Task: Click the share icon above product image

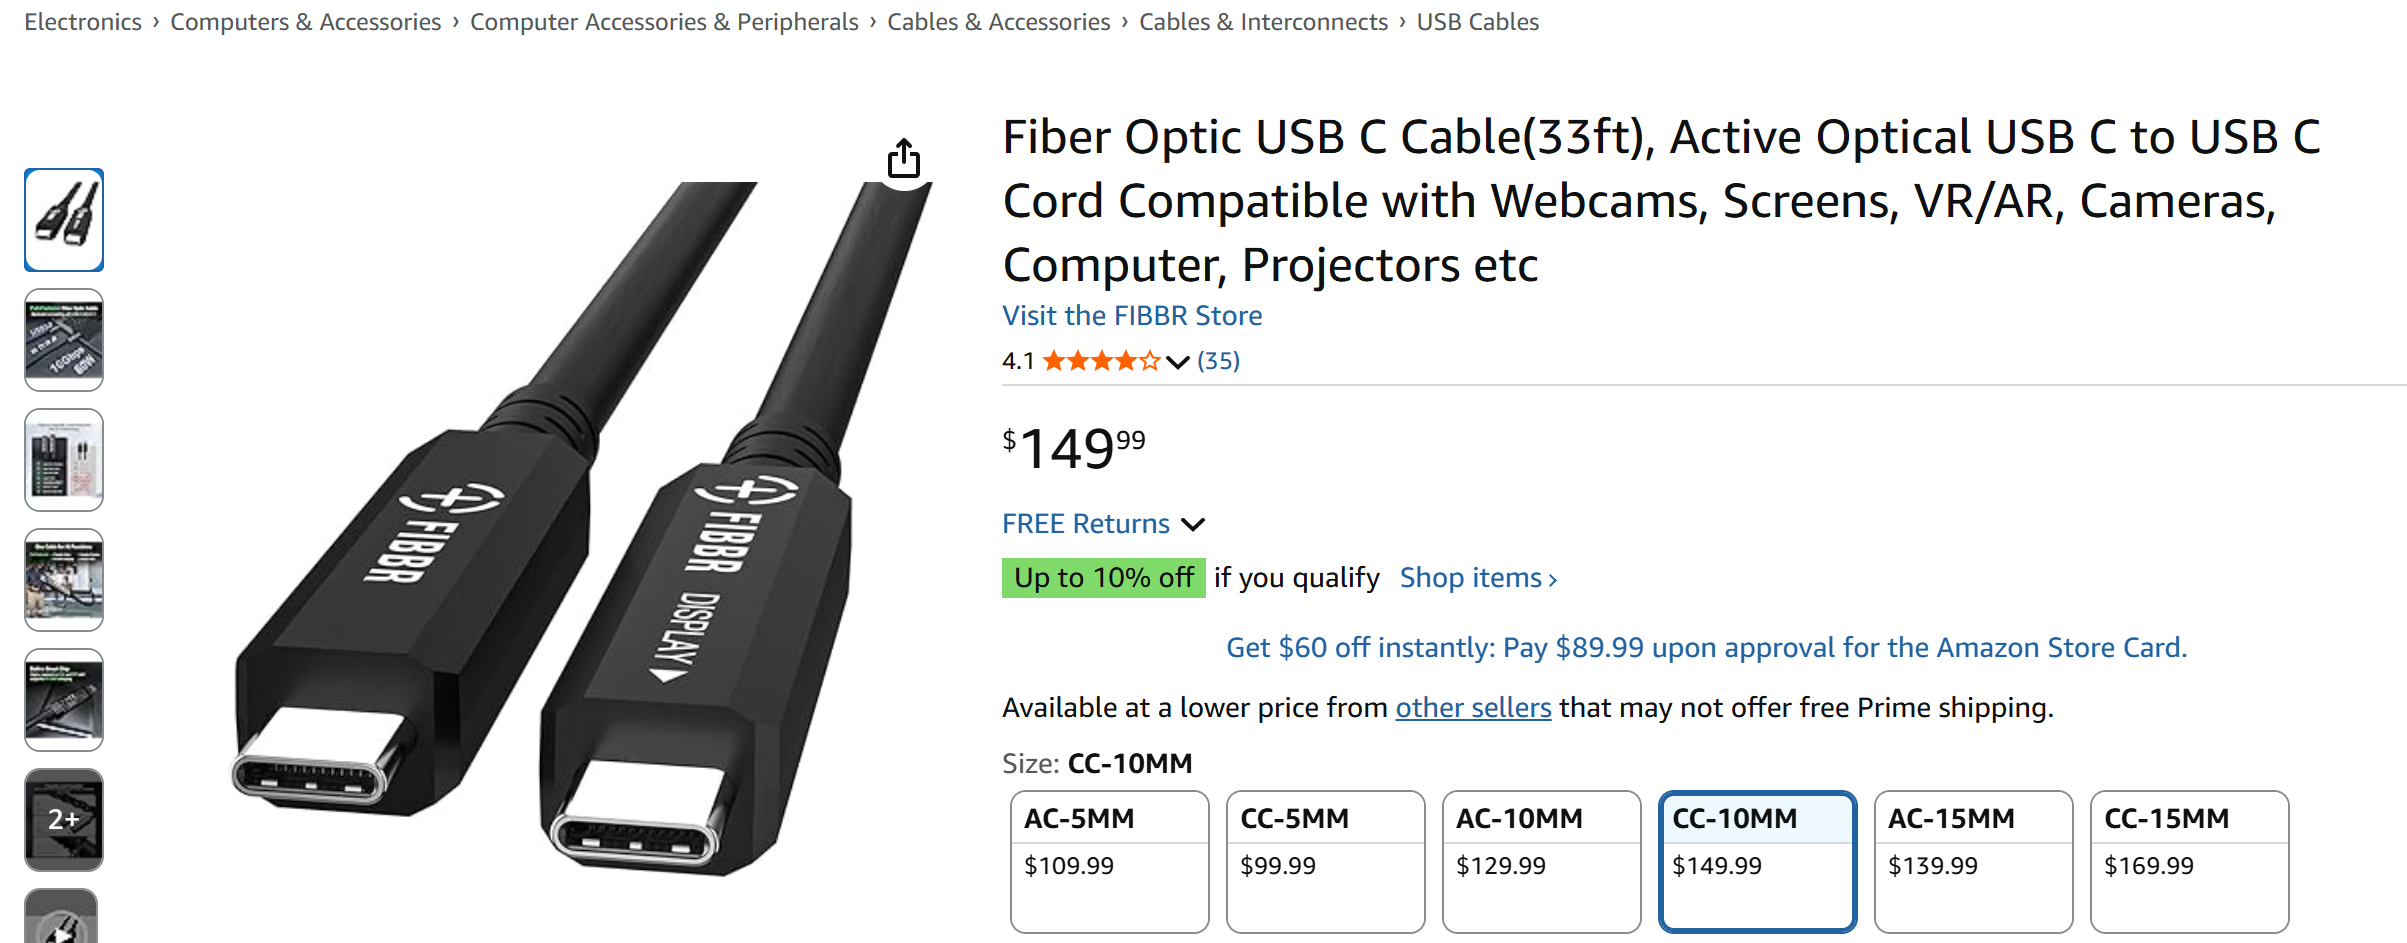Action: click(904, 158)
